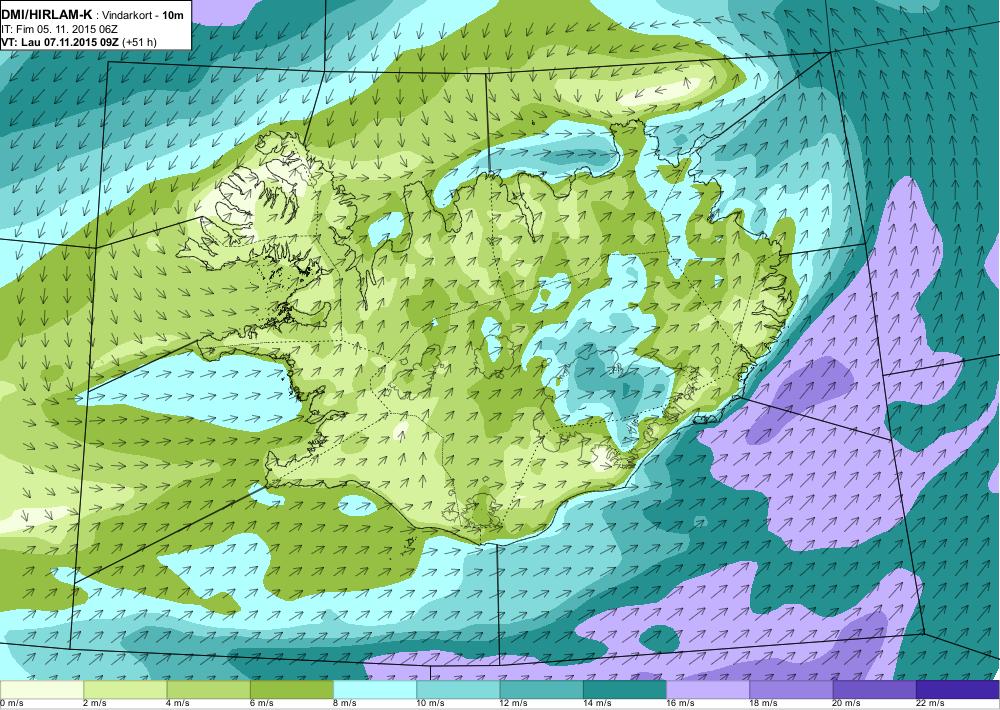This screenshot has height=710, width=1000.
Task: Click the '8 m/s' legend label
Action: tap(345, 703)
